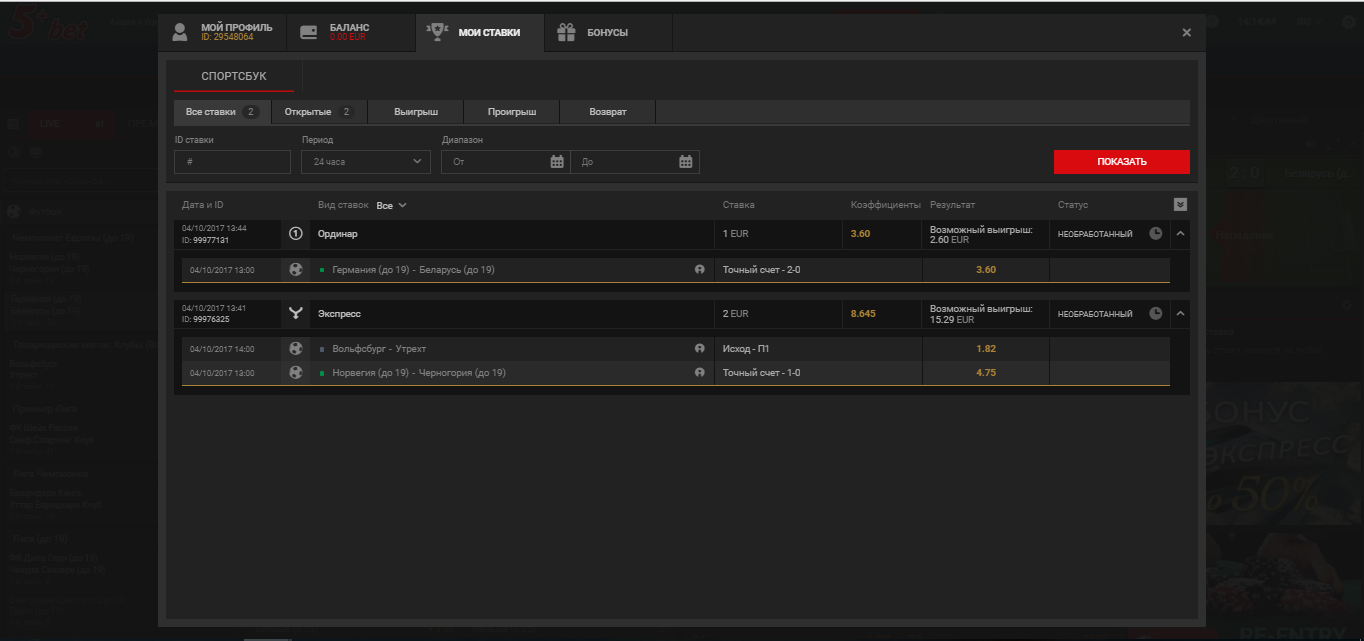Close the My Bets modal window
This screenshot has width=1364, height=641.
(1187, 33)
